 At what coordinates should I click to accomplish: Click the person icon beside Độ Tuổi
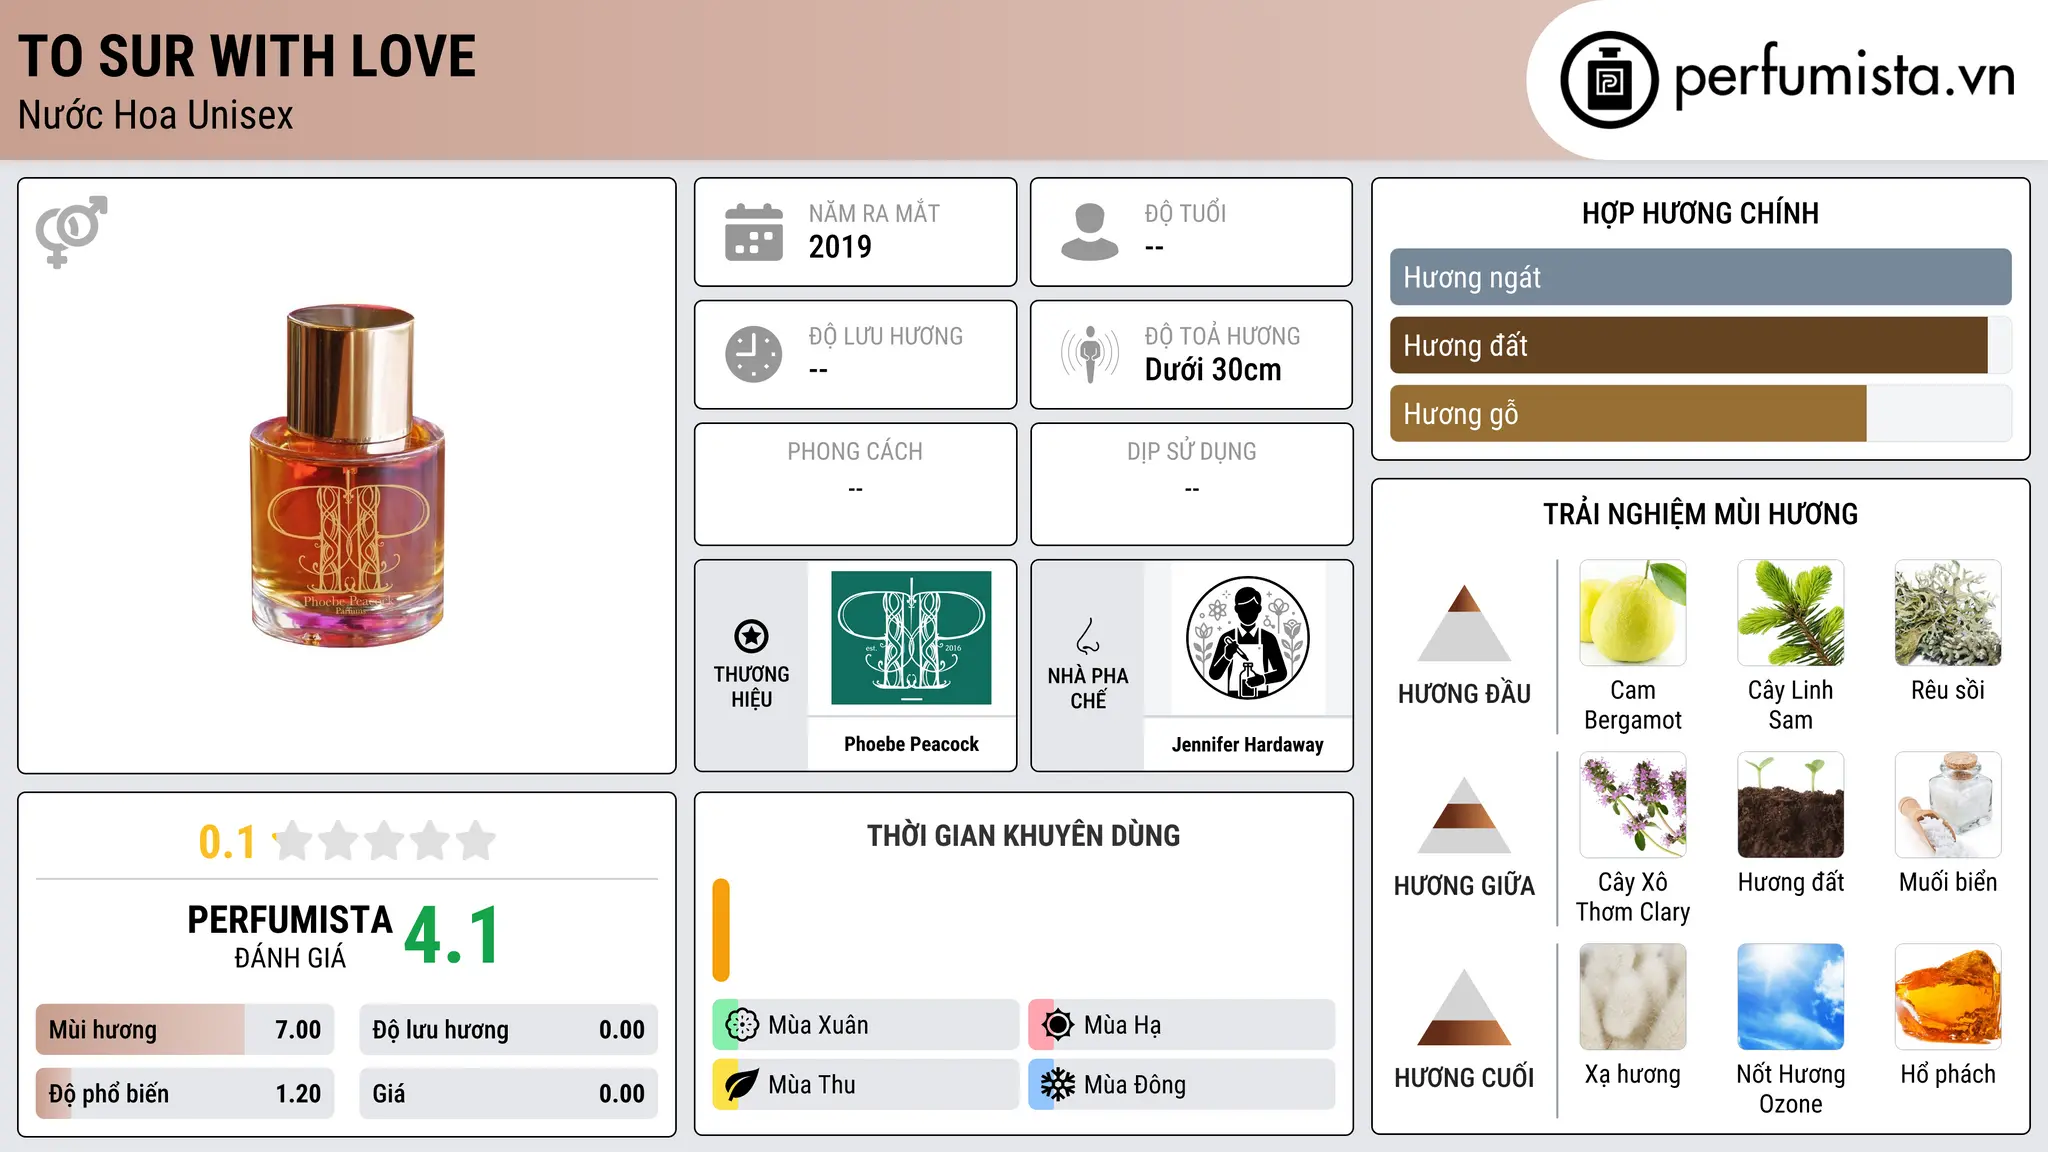pyautogui.click(x=1090, y=232)
